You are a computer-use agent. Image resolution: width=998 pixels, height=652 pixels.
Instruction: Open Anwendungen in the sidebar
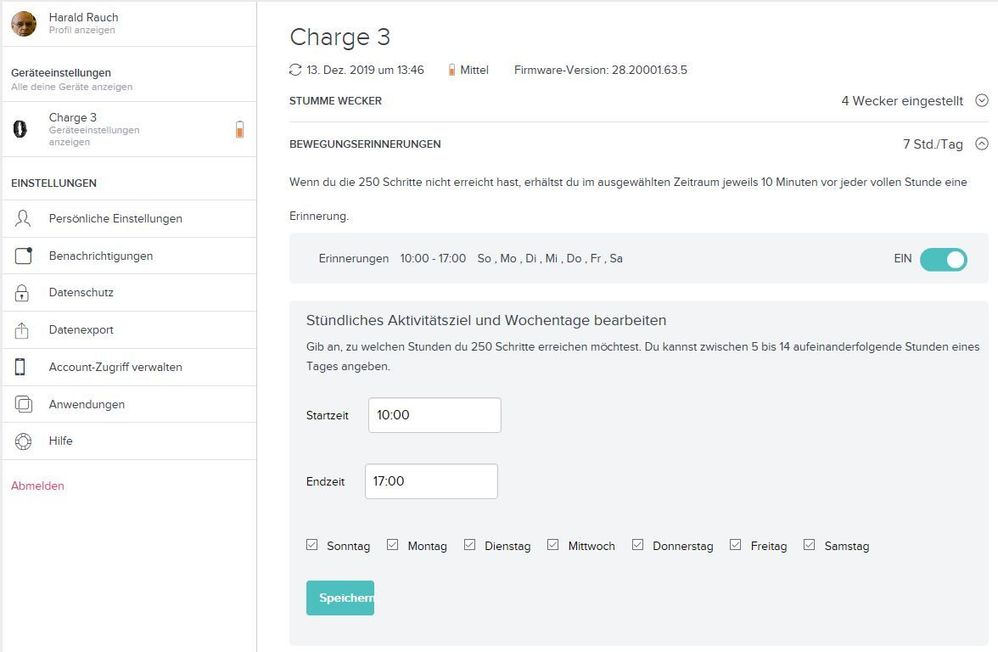click(x=129, y=404)
